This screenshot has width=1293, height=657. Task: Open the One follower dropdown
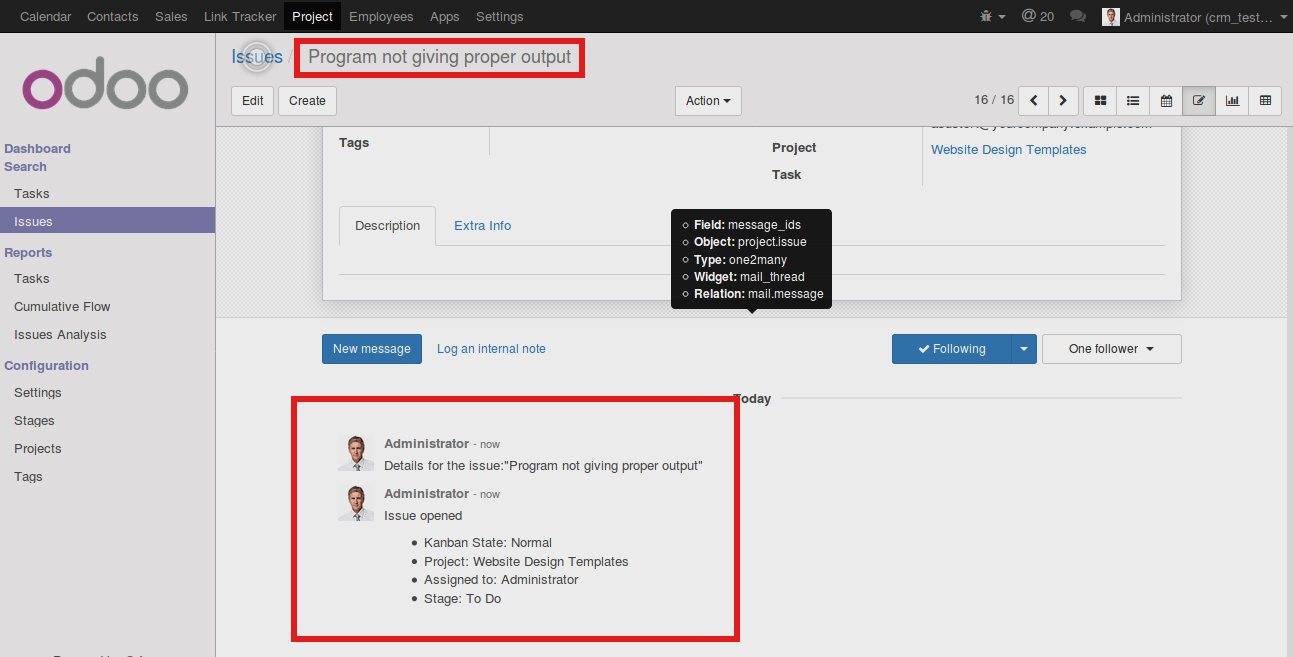pyautogui.click(x=1111, y=349)
